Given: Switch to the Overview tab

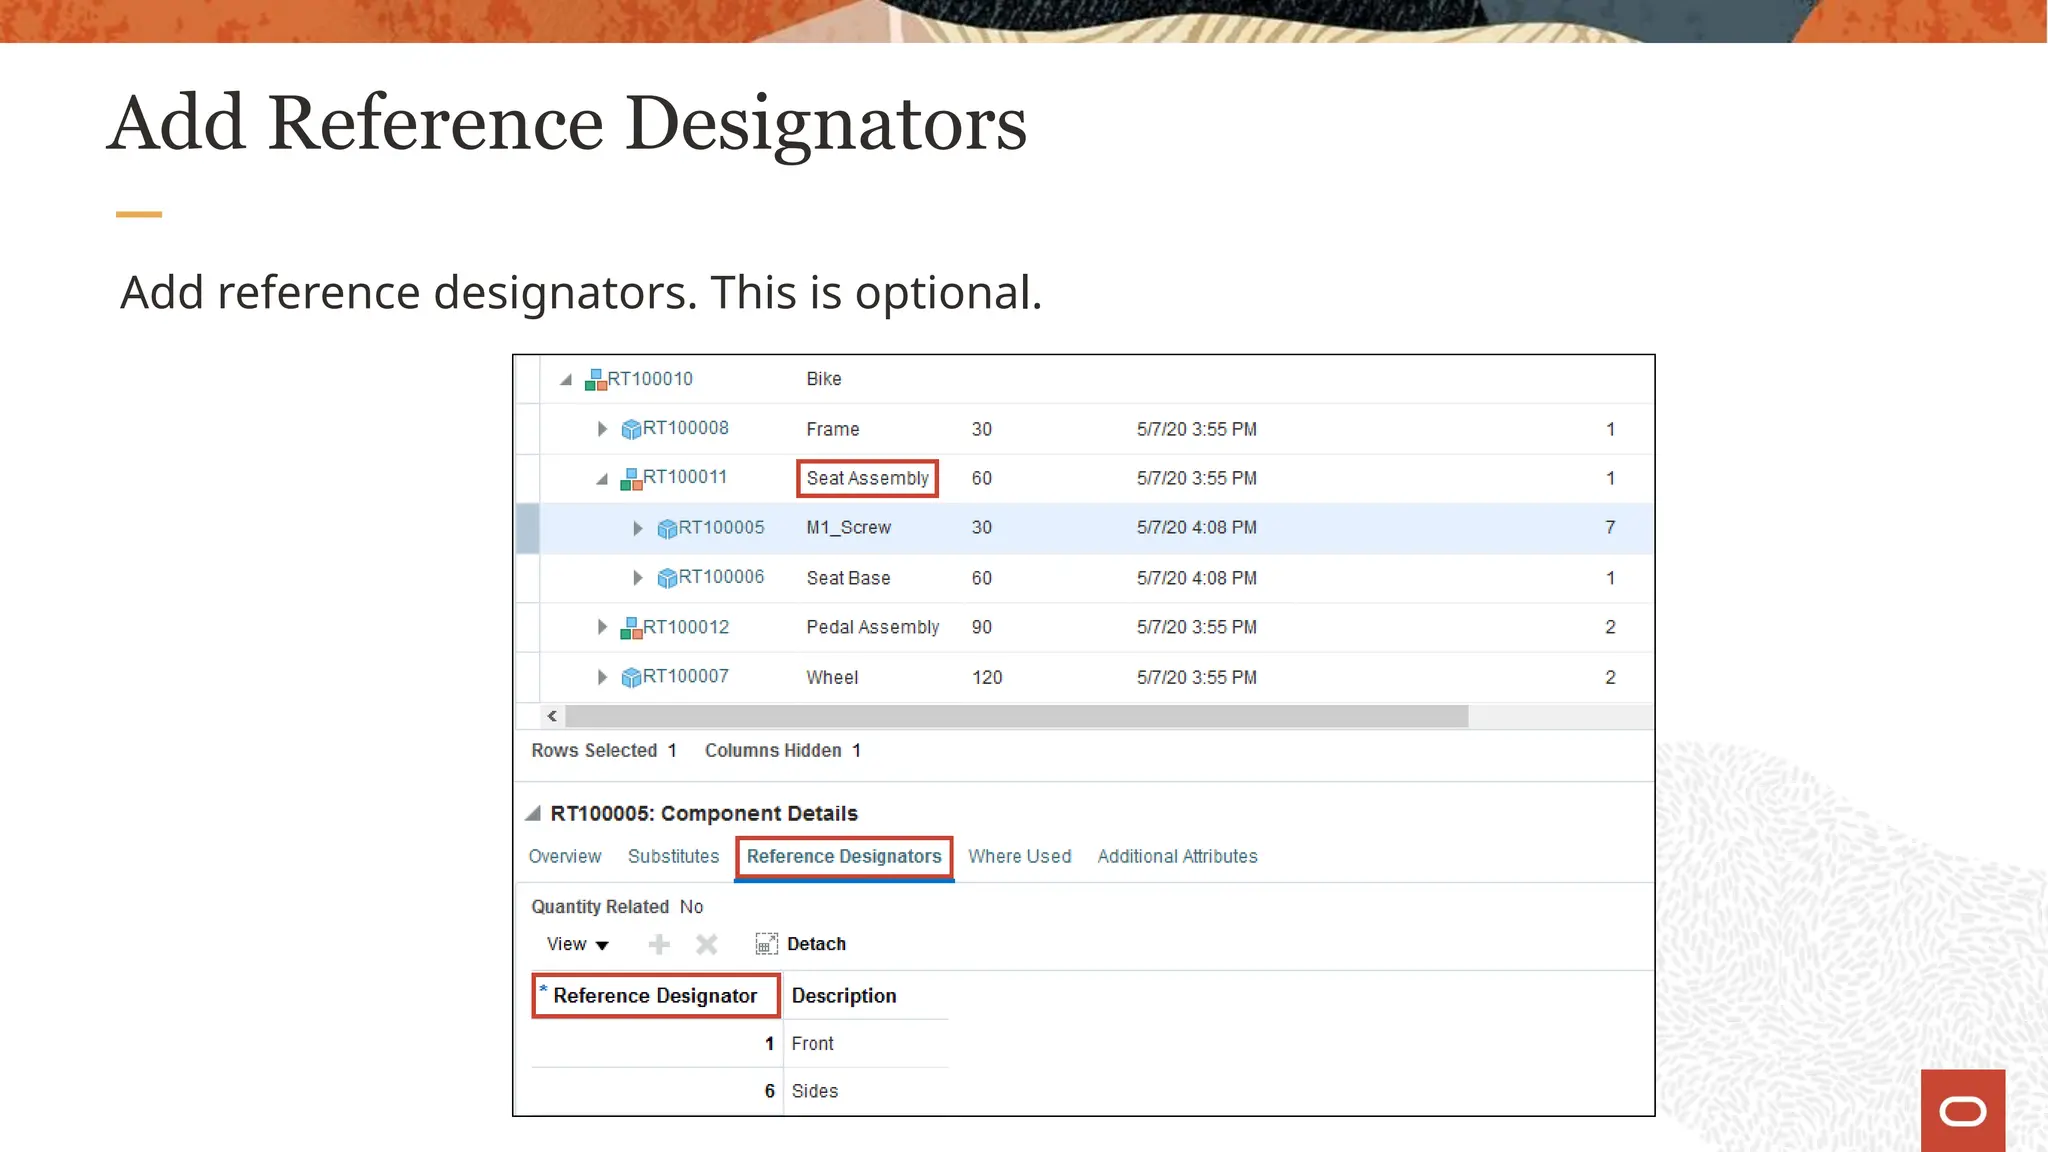Looking at the screenshot, I should pyautogui.click(x=565, y=856).
